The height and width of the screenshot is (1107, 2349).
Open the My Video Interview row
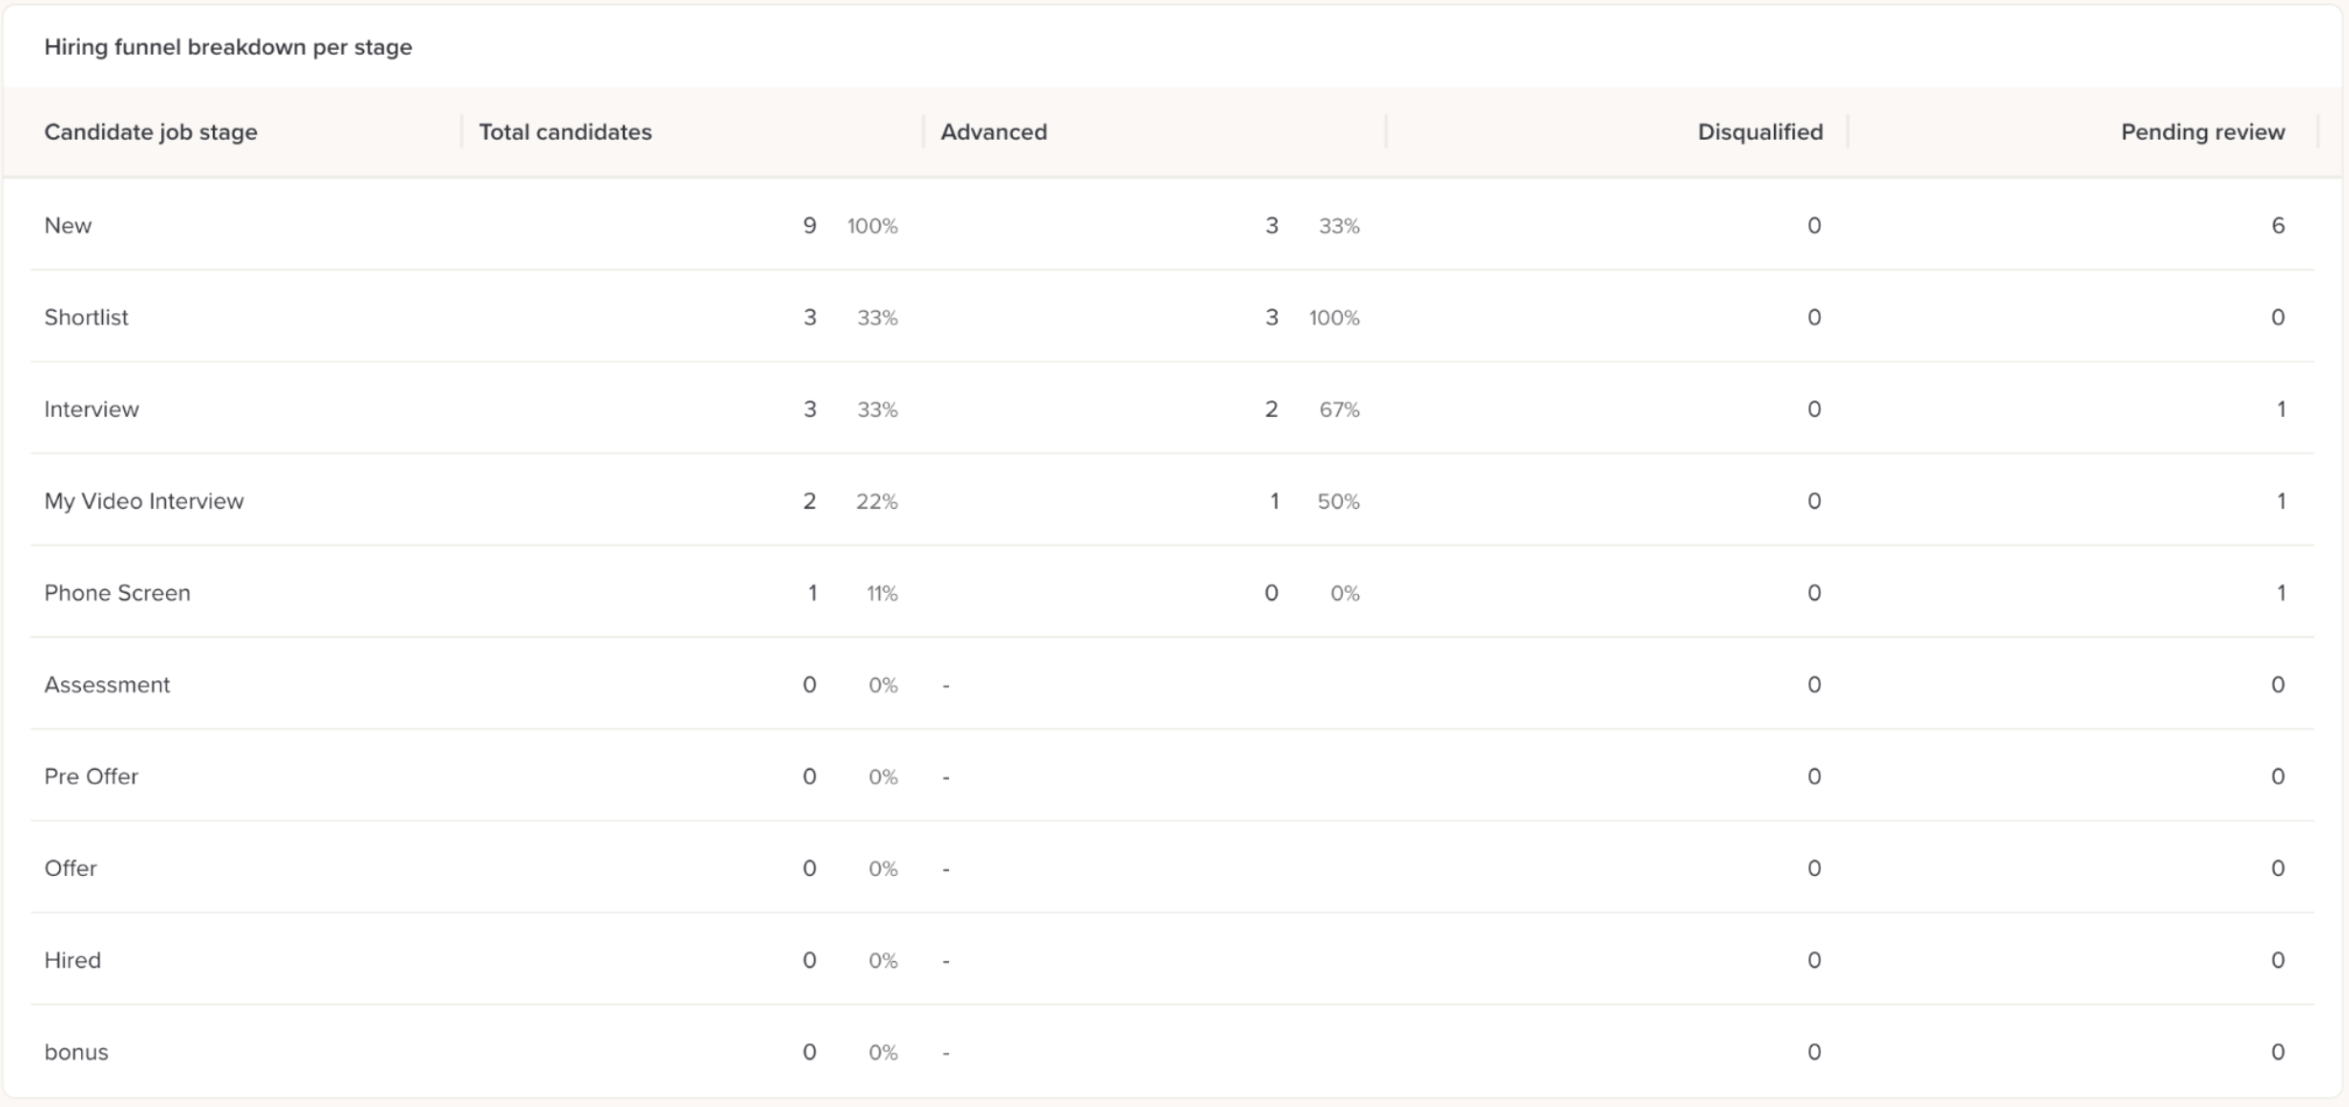click(x=143, y=502)
